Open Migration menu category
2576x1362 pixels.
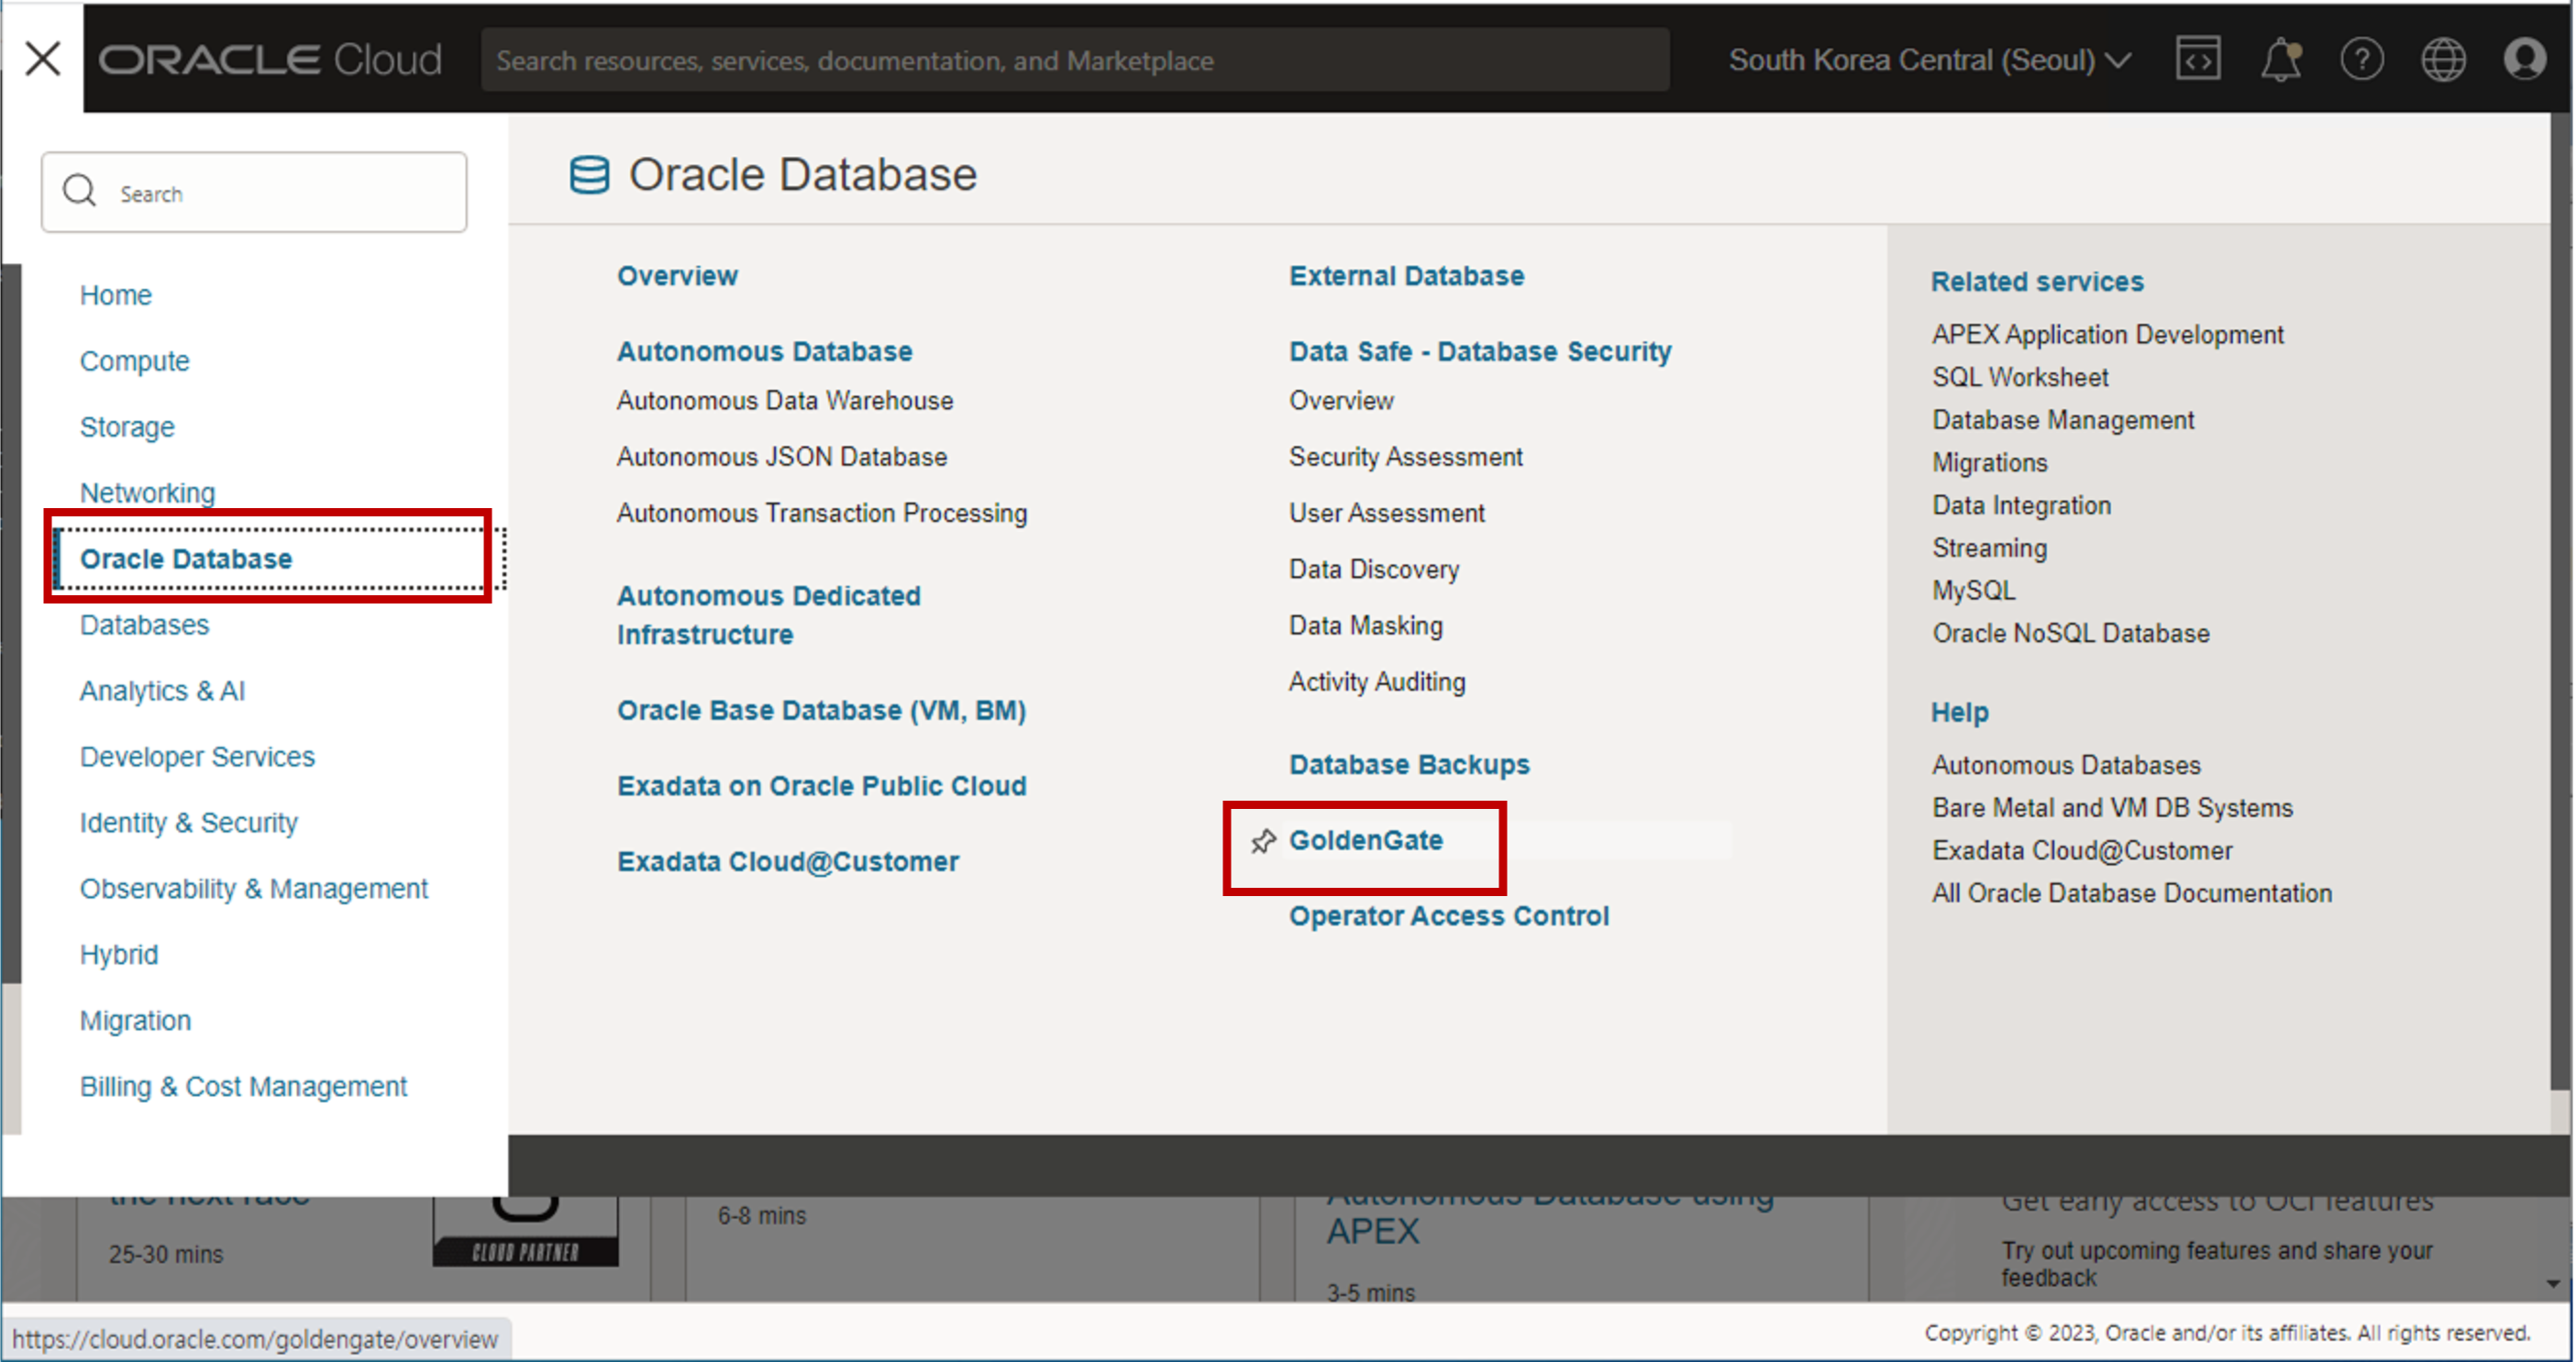pos(135,1021)
